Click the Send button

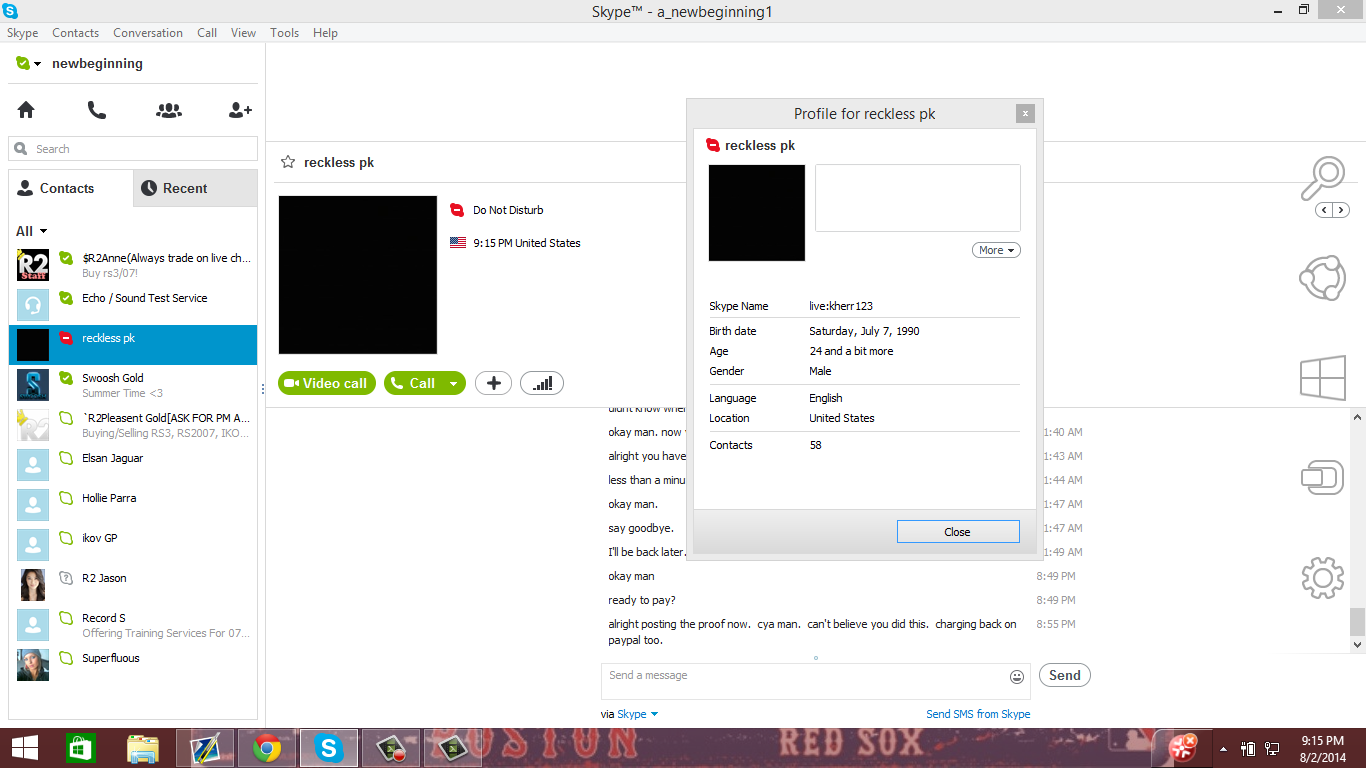pos(1065,675)
